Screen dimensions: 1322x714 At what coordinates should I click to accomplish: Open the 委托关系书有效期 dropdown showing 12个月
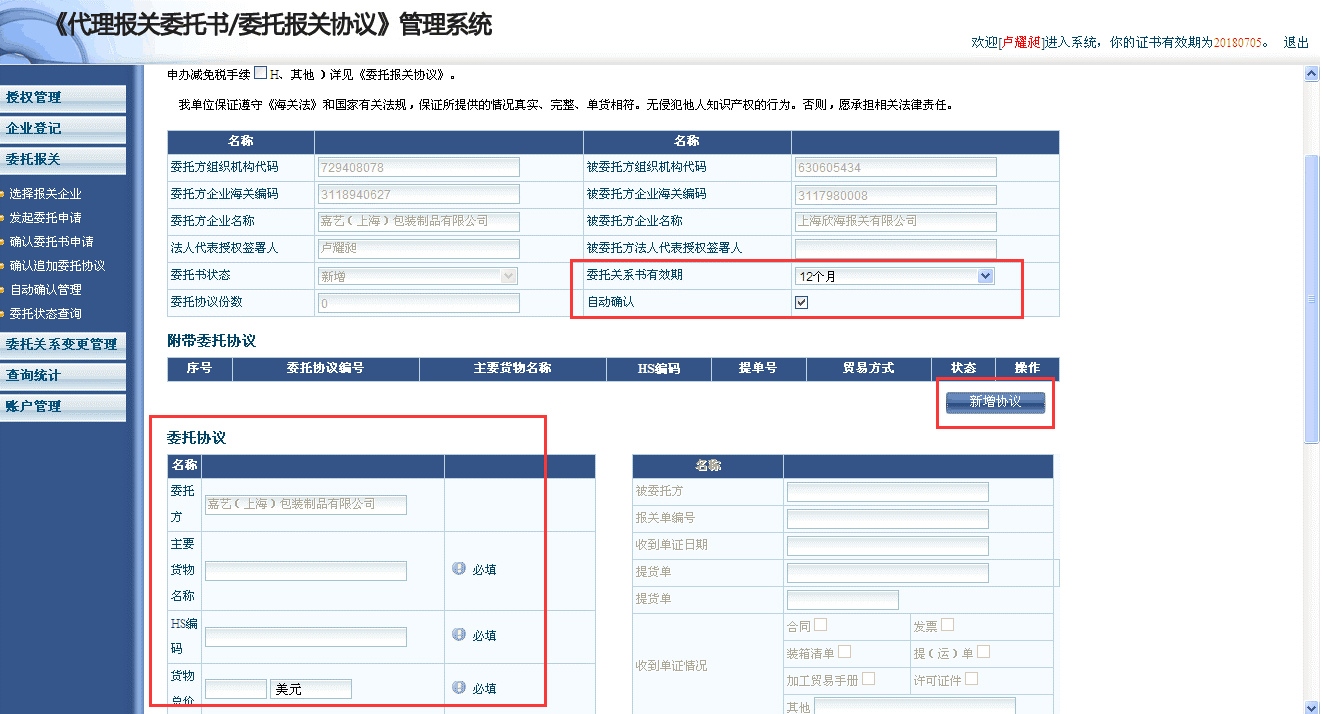894,276
